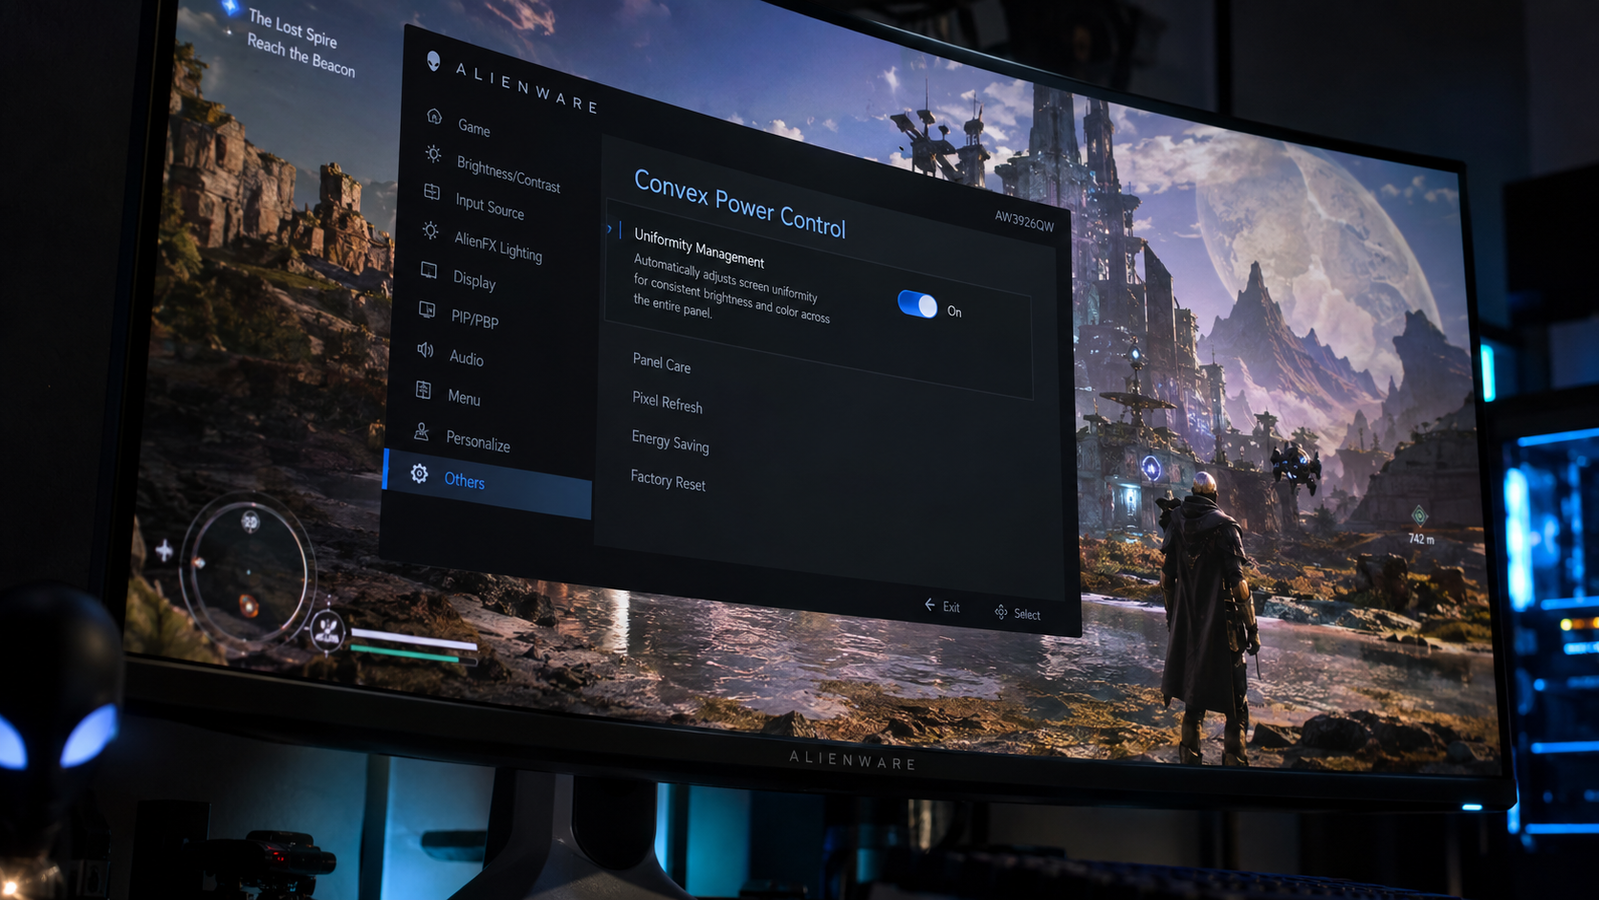This screenshot has width=1599, height=900.
Task: Select the Others menu label
Action: point(464,480)
